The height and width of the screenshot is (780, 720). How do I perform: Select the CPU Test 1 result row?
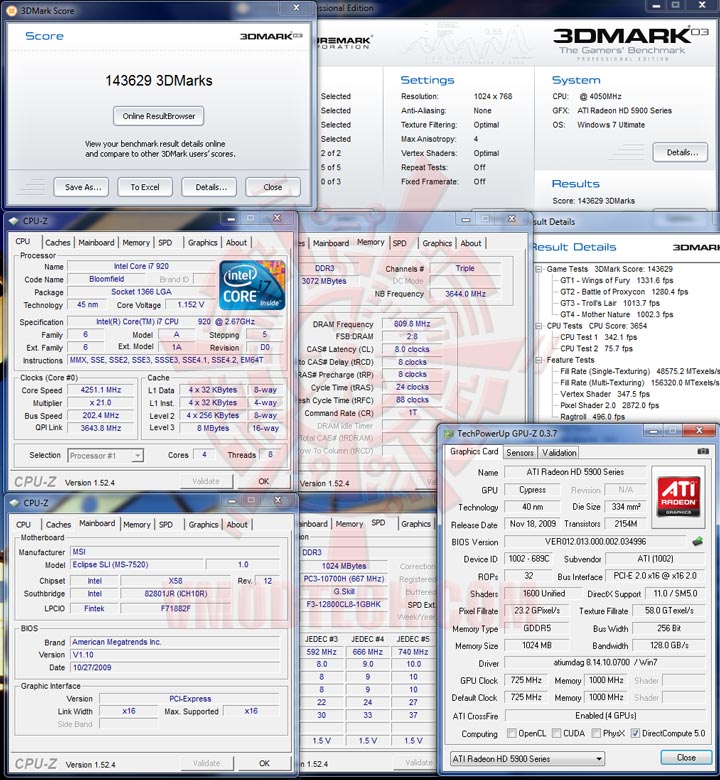click(x=599, y=337)
